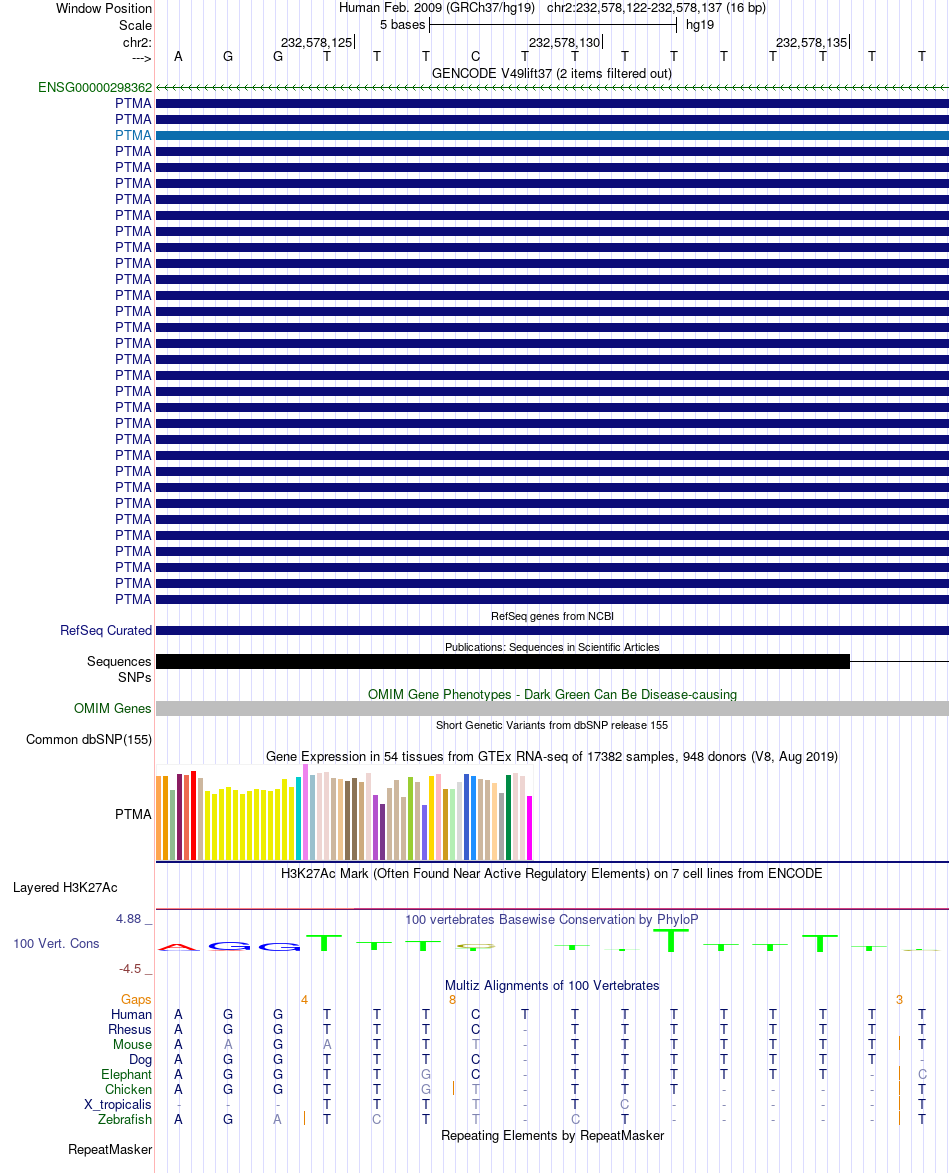Screen dimensions: 950x1173
Task: Click the 232,578,125 ruler position
Action: pyautogui.click(x=316, y=43)
